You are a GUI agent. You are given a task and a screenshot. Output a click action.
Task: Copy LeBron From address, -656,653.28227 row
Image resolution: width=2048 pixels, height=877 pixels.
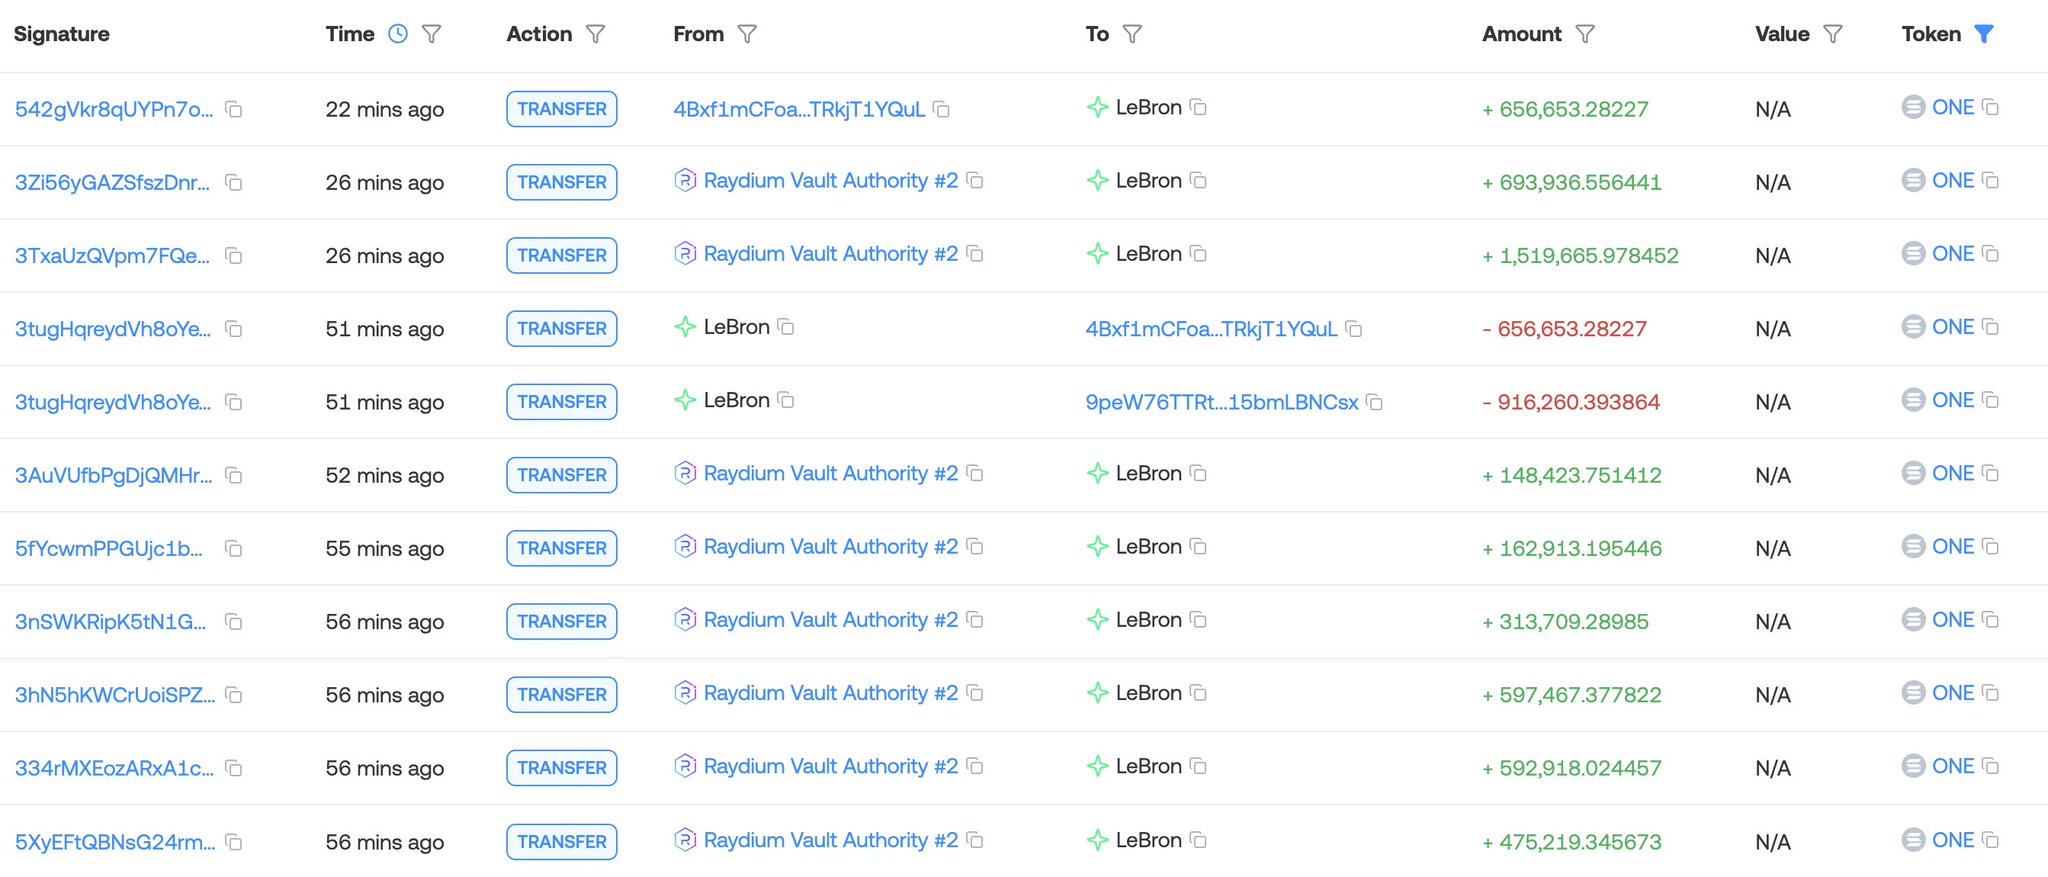pyautogui.click(x=786, y=327)
